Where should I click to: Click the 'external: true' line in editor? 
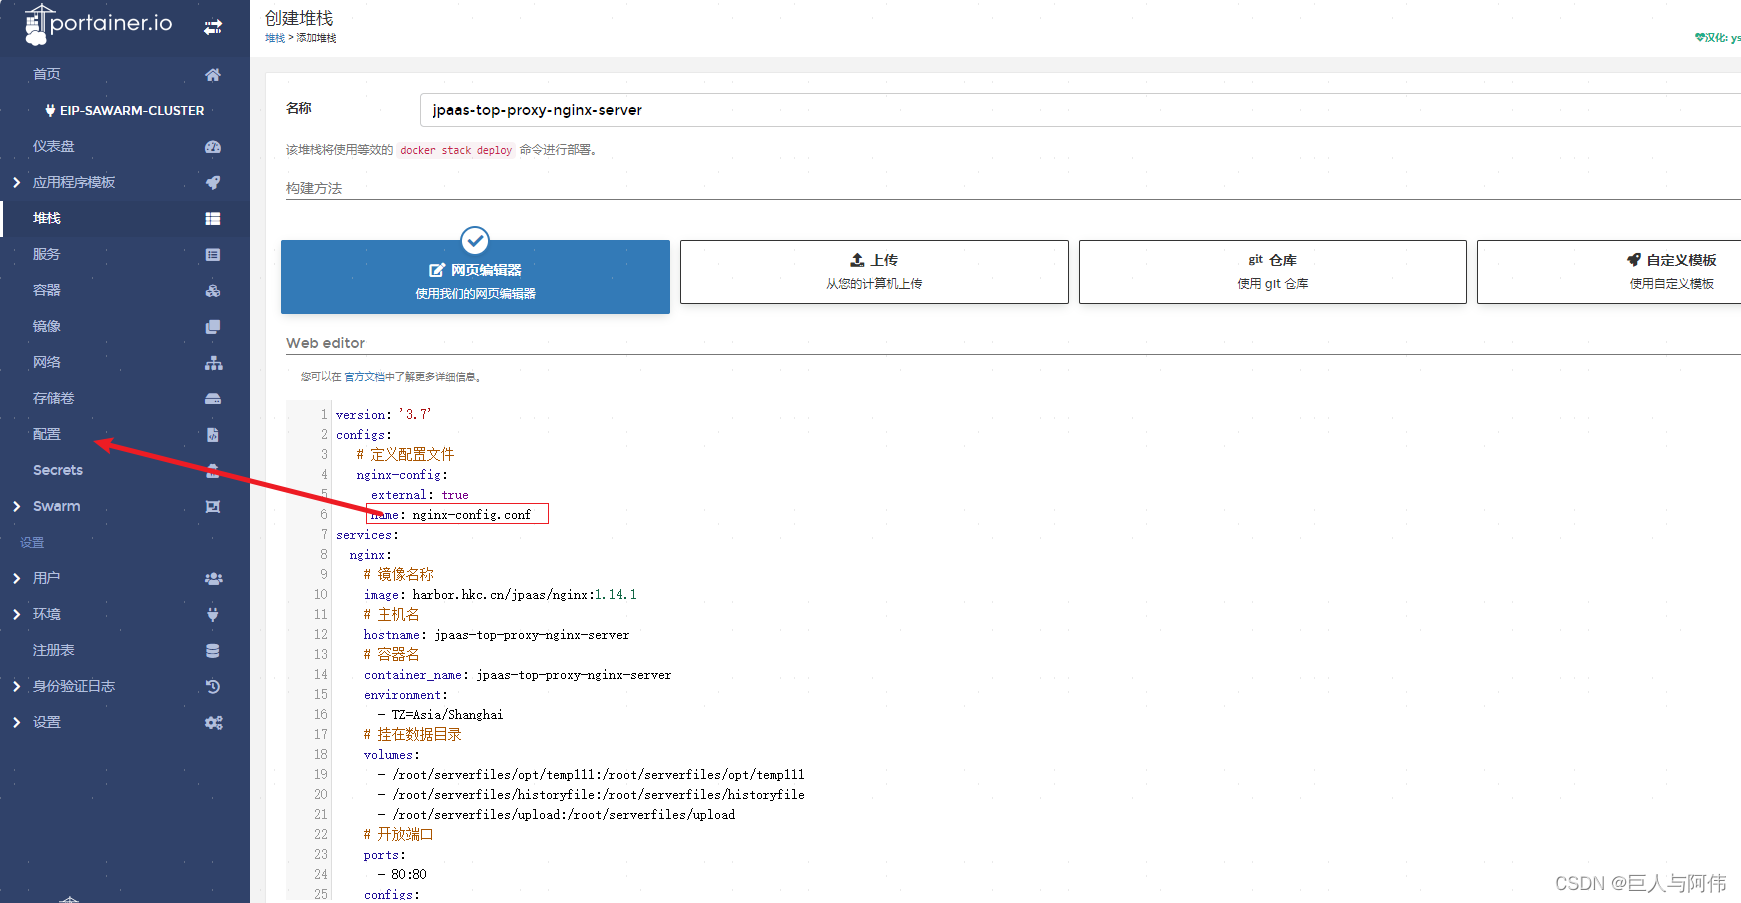tap(419, 495)
